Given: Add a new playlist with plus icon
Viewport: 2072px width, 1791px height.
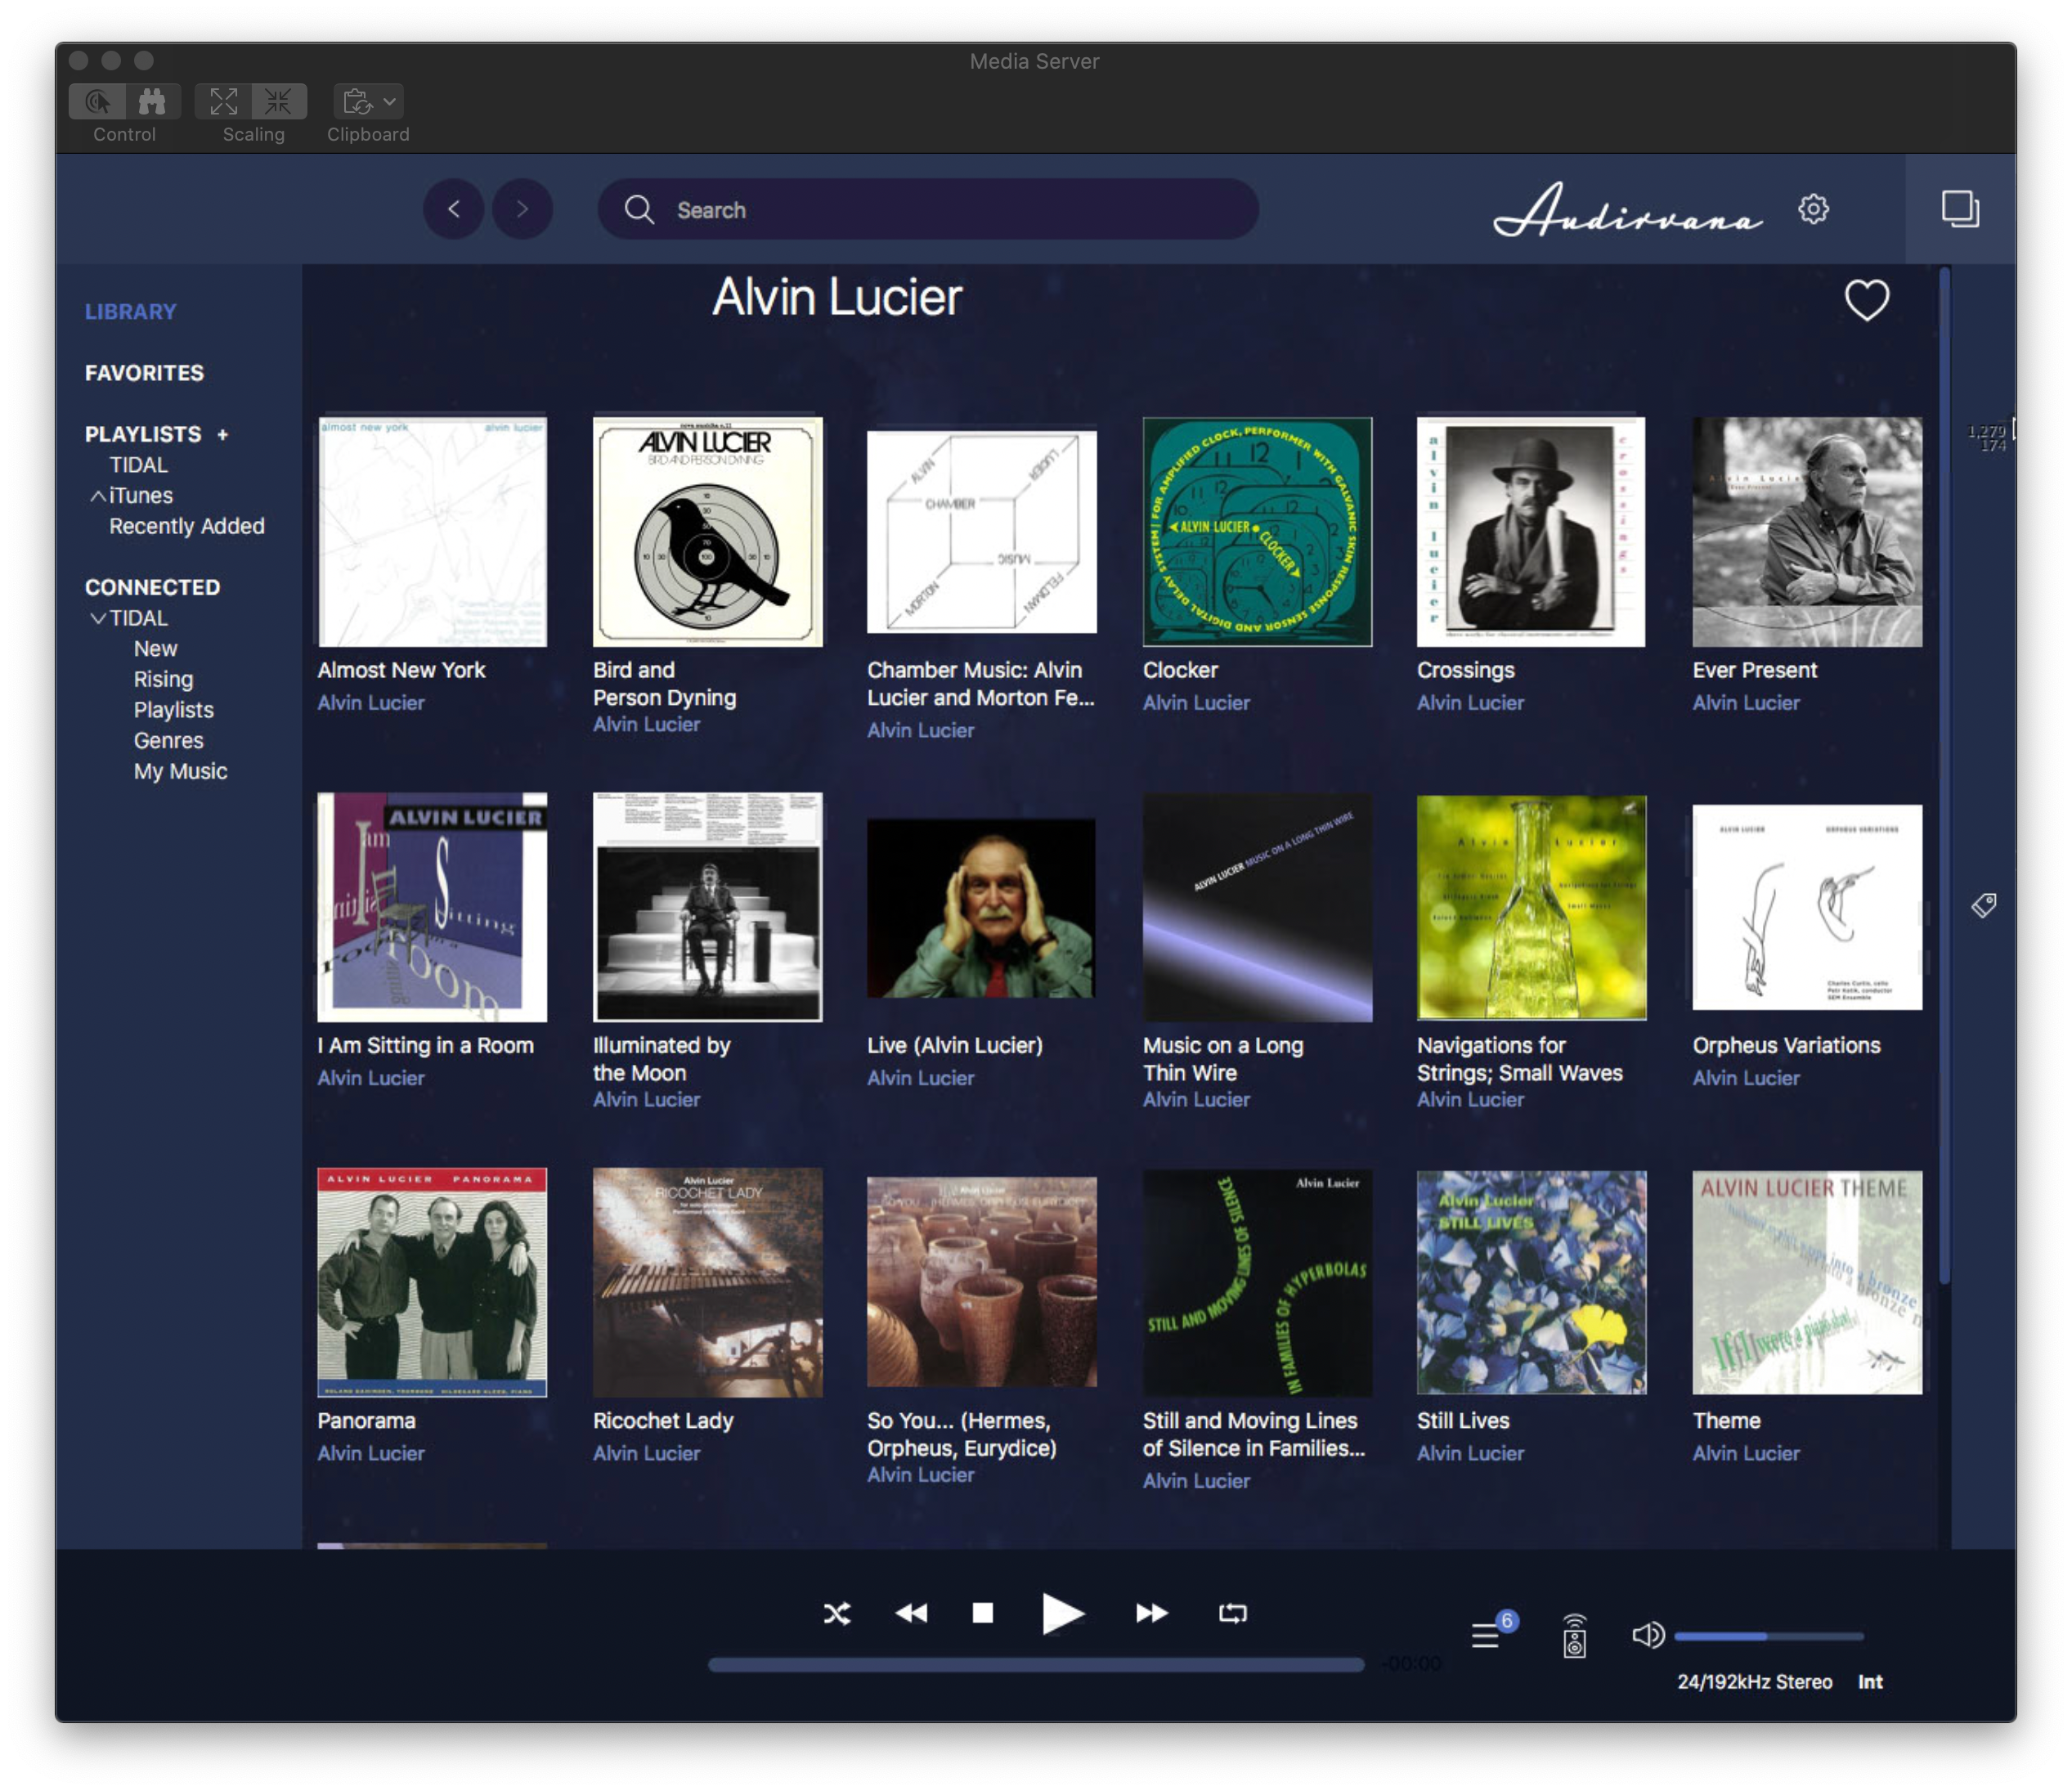Looking at the screenshot, I should coord(223,434).
